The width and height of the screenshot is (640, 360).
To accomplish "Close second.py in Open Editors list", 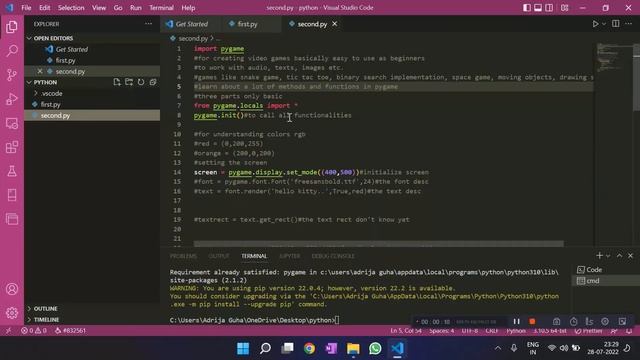I will (x=40, y=71).
